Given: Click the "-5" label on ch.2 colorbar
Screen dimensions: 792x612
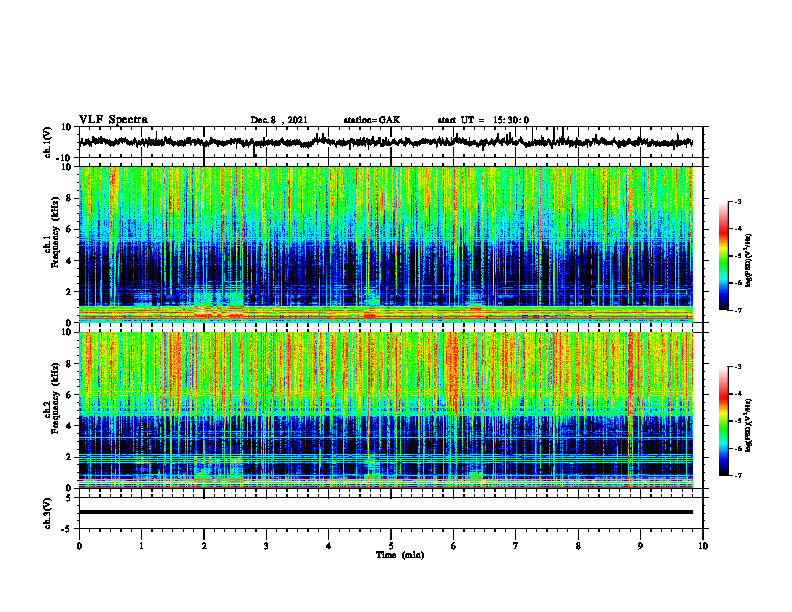Looking at the screenshot, I should [x=738, y=421].
